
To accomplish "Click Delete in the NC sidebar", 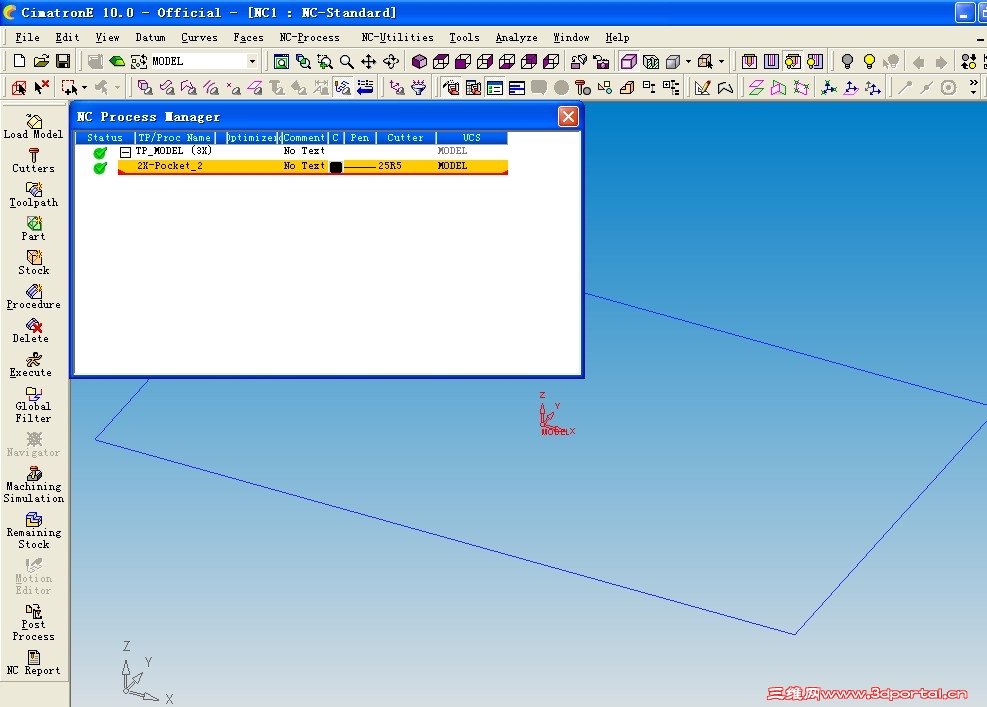I will (x=33, y=331).
